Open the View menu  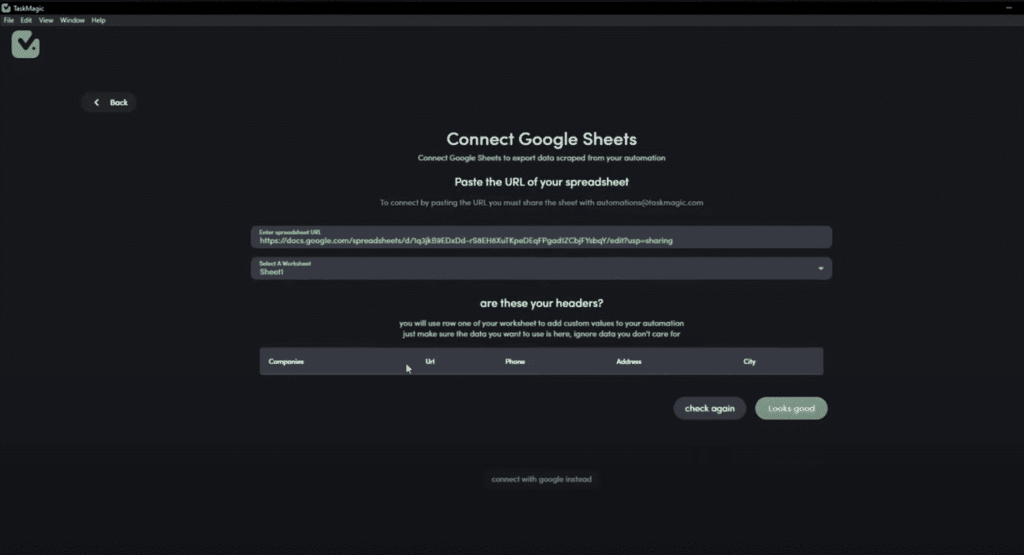tap(46, 20)
